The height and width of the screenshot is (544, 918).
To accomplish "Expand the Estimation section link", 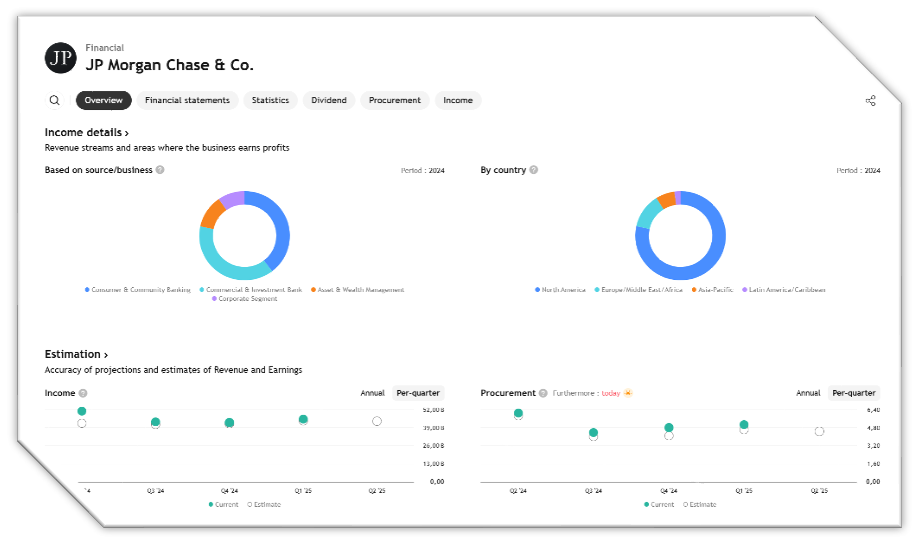I will [x=76, y=354].
